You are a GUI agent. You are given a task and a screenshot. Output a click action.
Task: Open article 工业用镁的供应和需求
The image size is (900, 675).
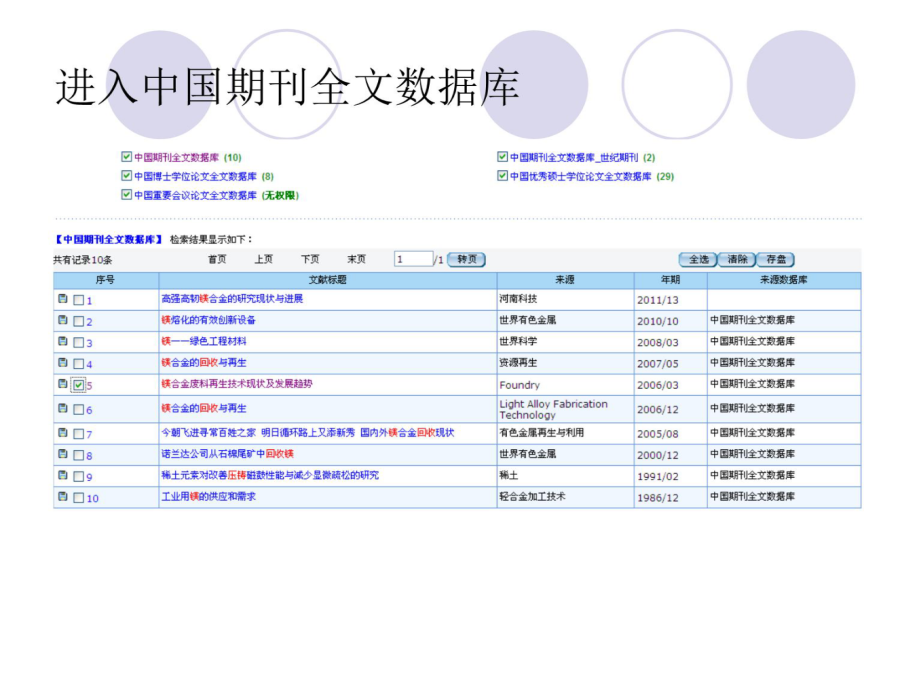coord(208,496)
